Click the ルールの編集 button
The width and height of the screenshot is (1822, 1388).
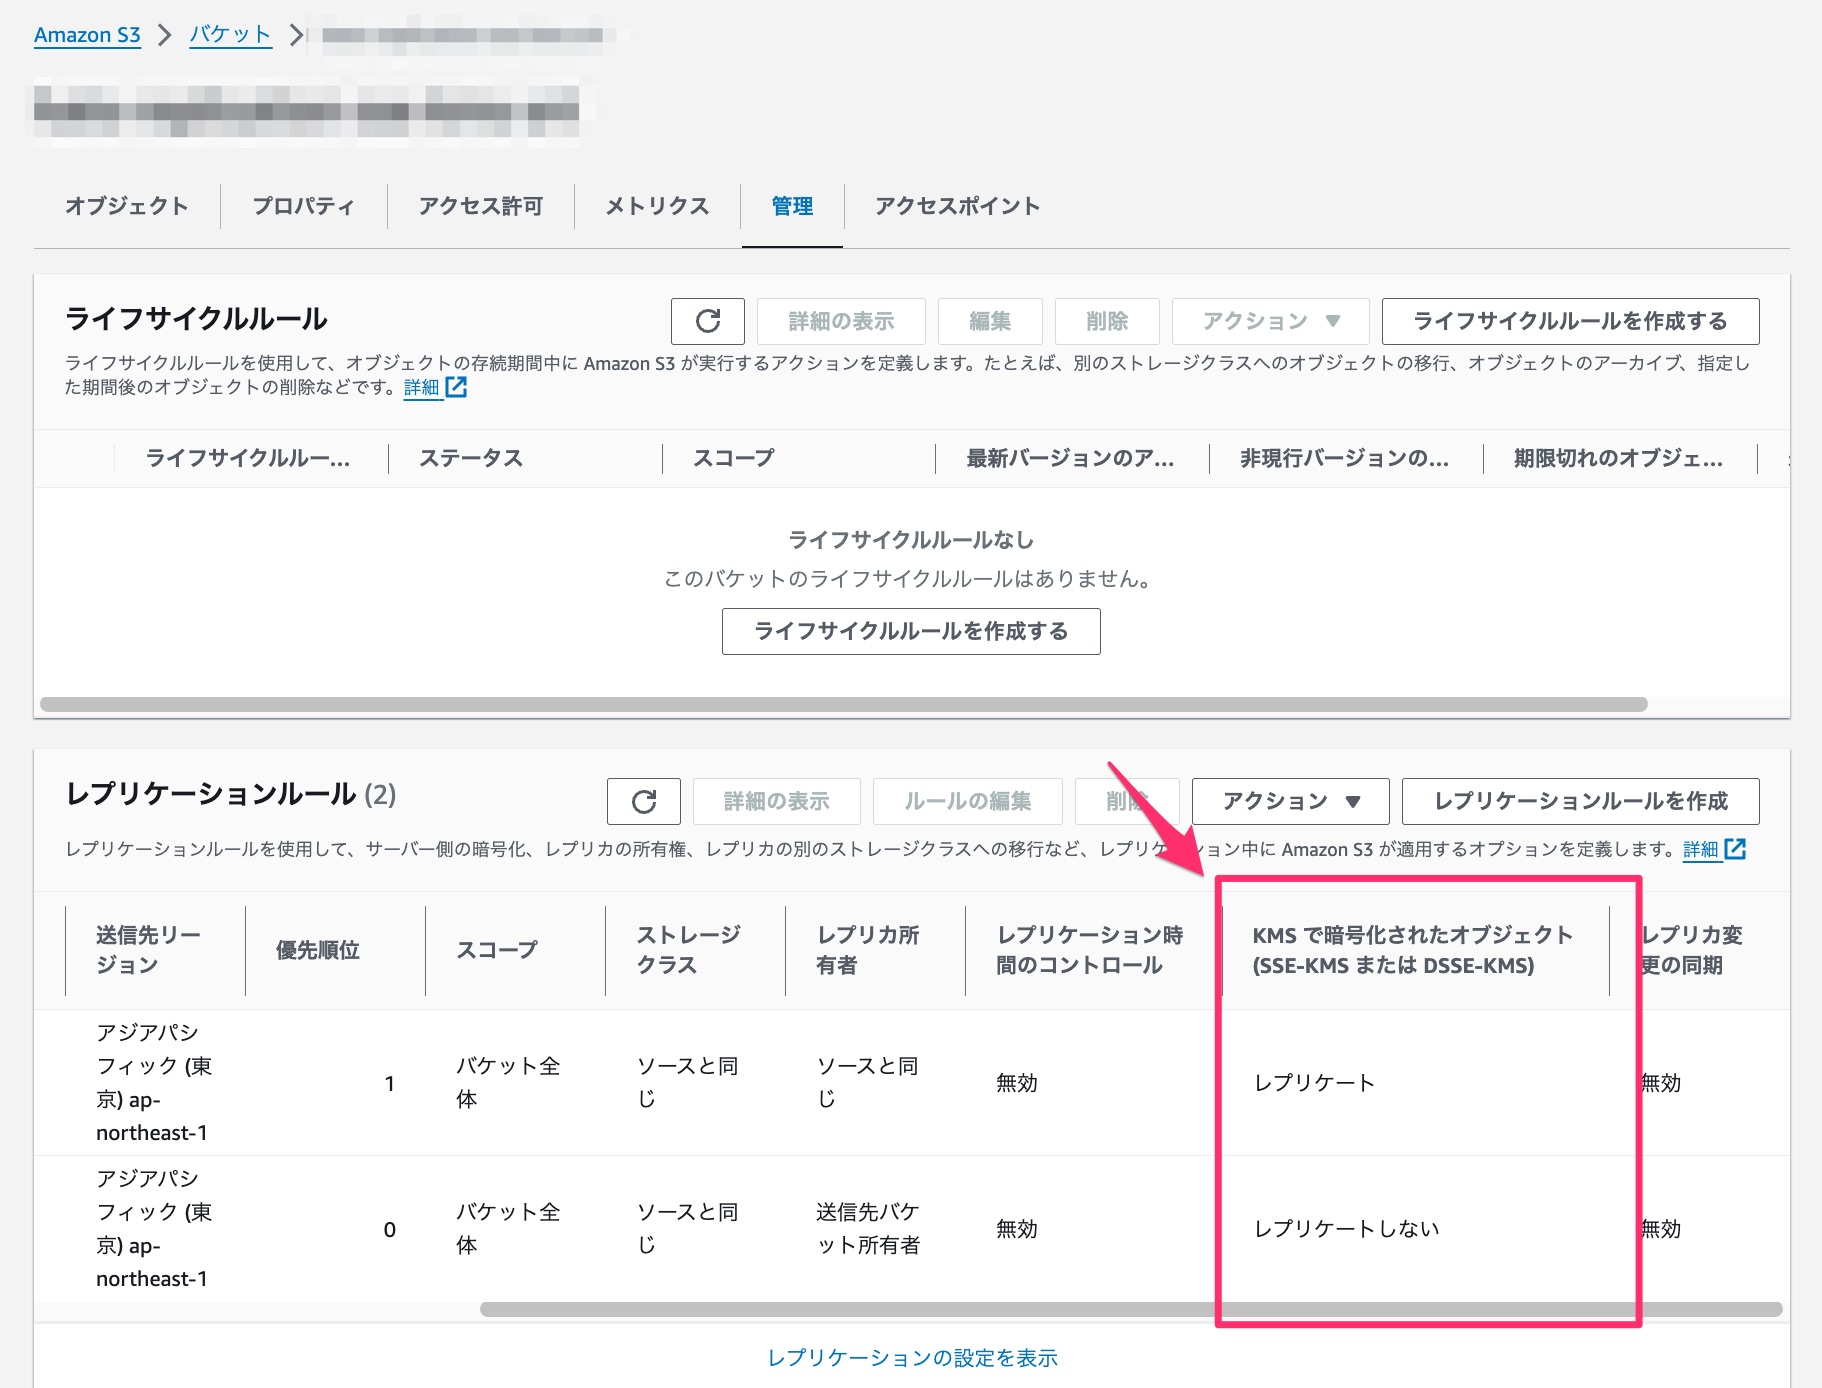[967, 801]
